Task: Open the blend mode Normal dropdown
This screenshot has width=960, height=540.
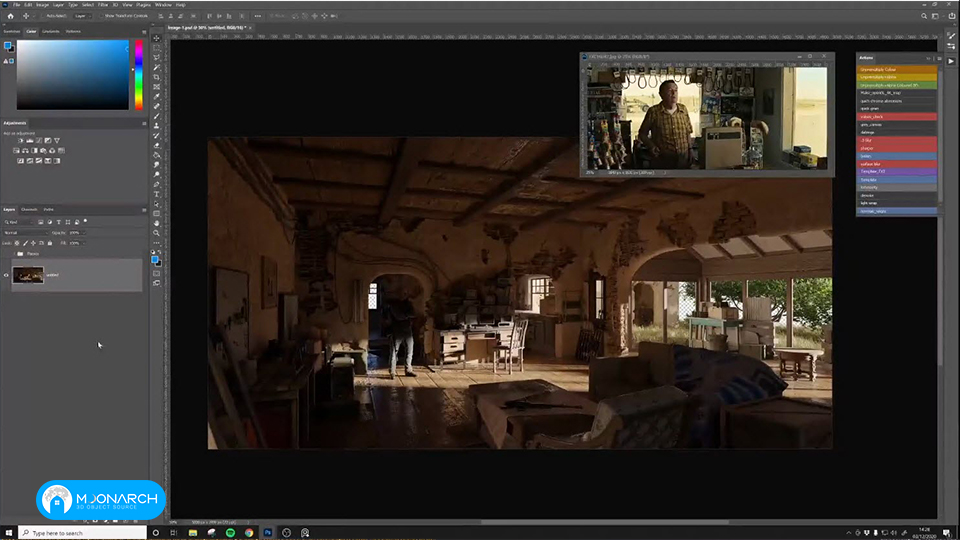Action: coord(25,233)
